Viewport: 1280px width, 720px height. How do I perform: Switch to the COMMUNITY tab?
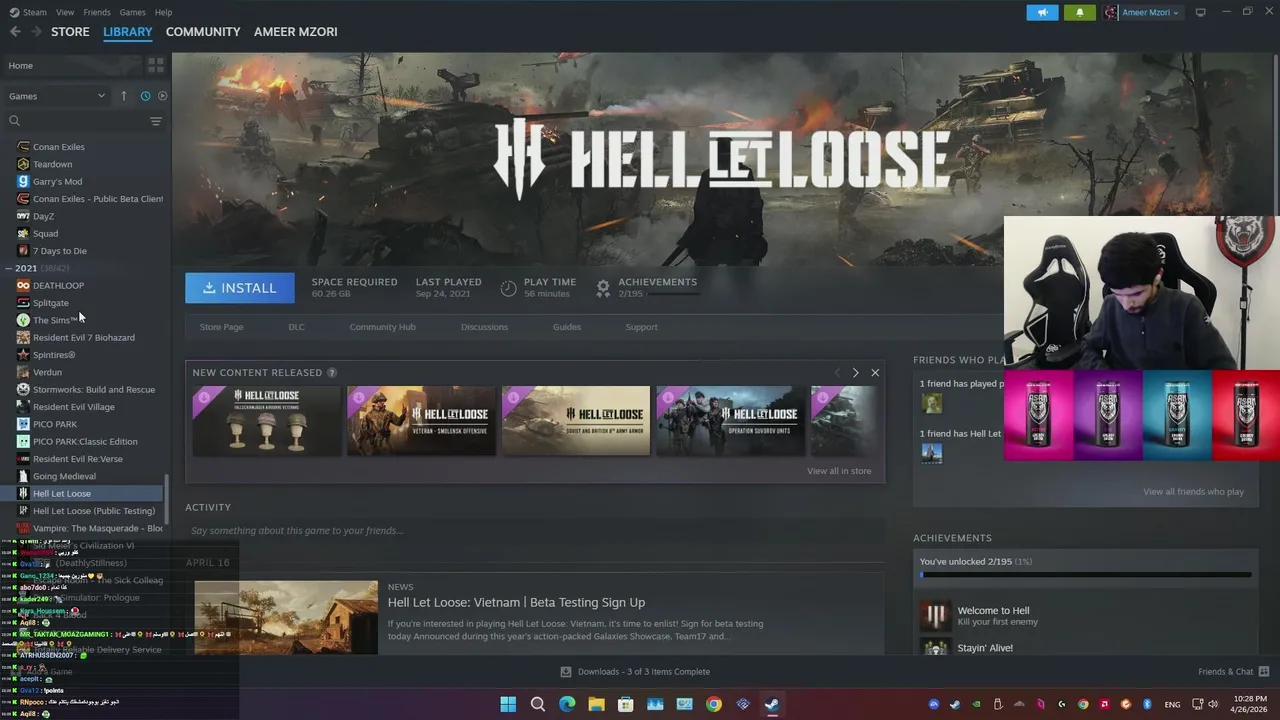click(x=203, y=32)
